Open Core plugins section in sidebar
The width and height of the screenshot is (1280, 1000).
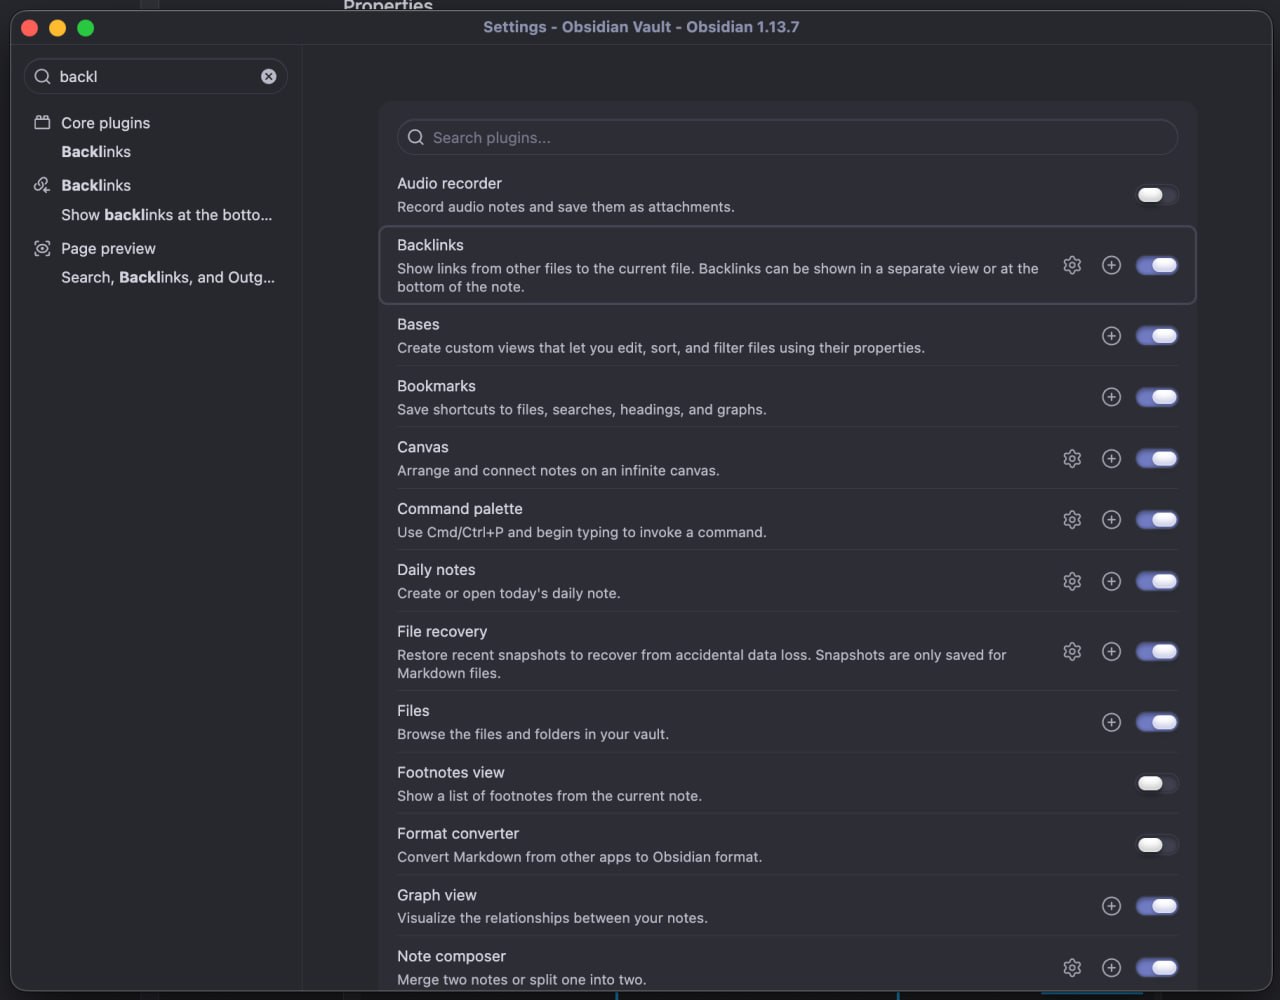[105, 123]
